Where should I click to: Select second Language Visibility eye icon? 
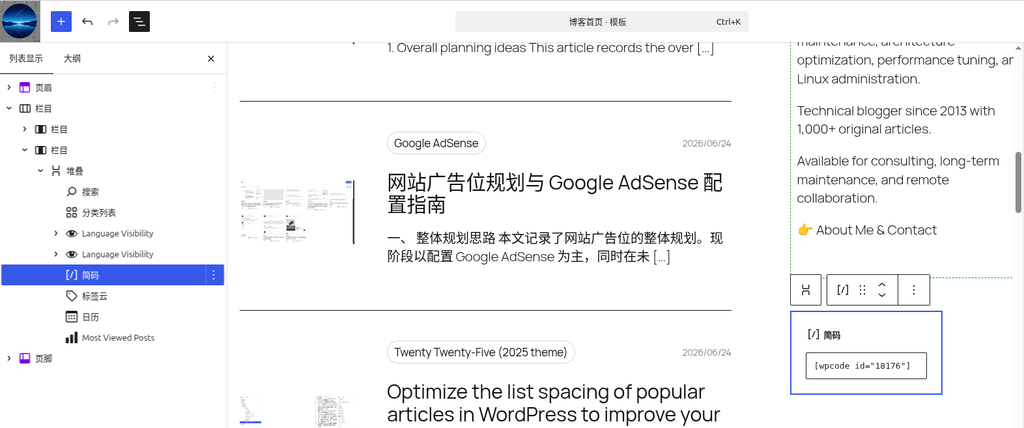click(x=72, y=254)
